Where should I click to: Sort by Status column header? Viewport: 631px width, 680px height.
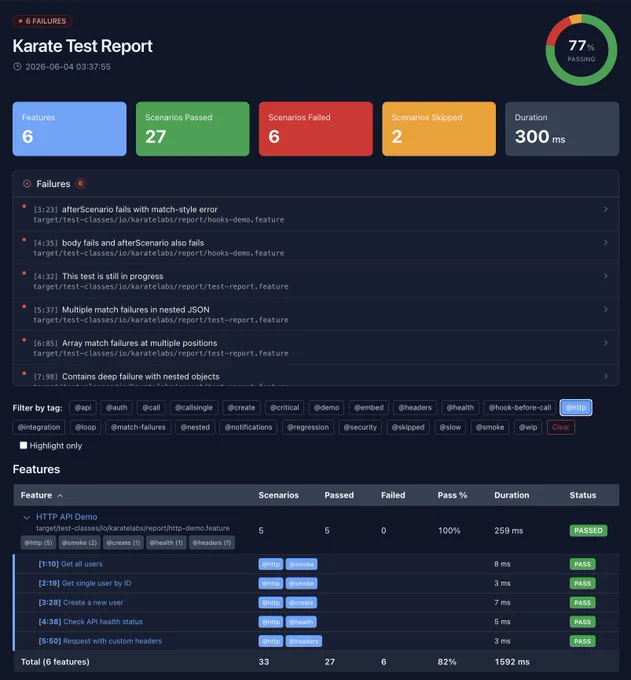point(582,495)
